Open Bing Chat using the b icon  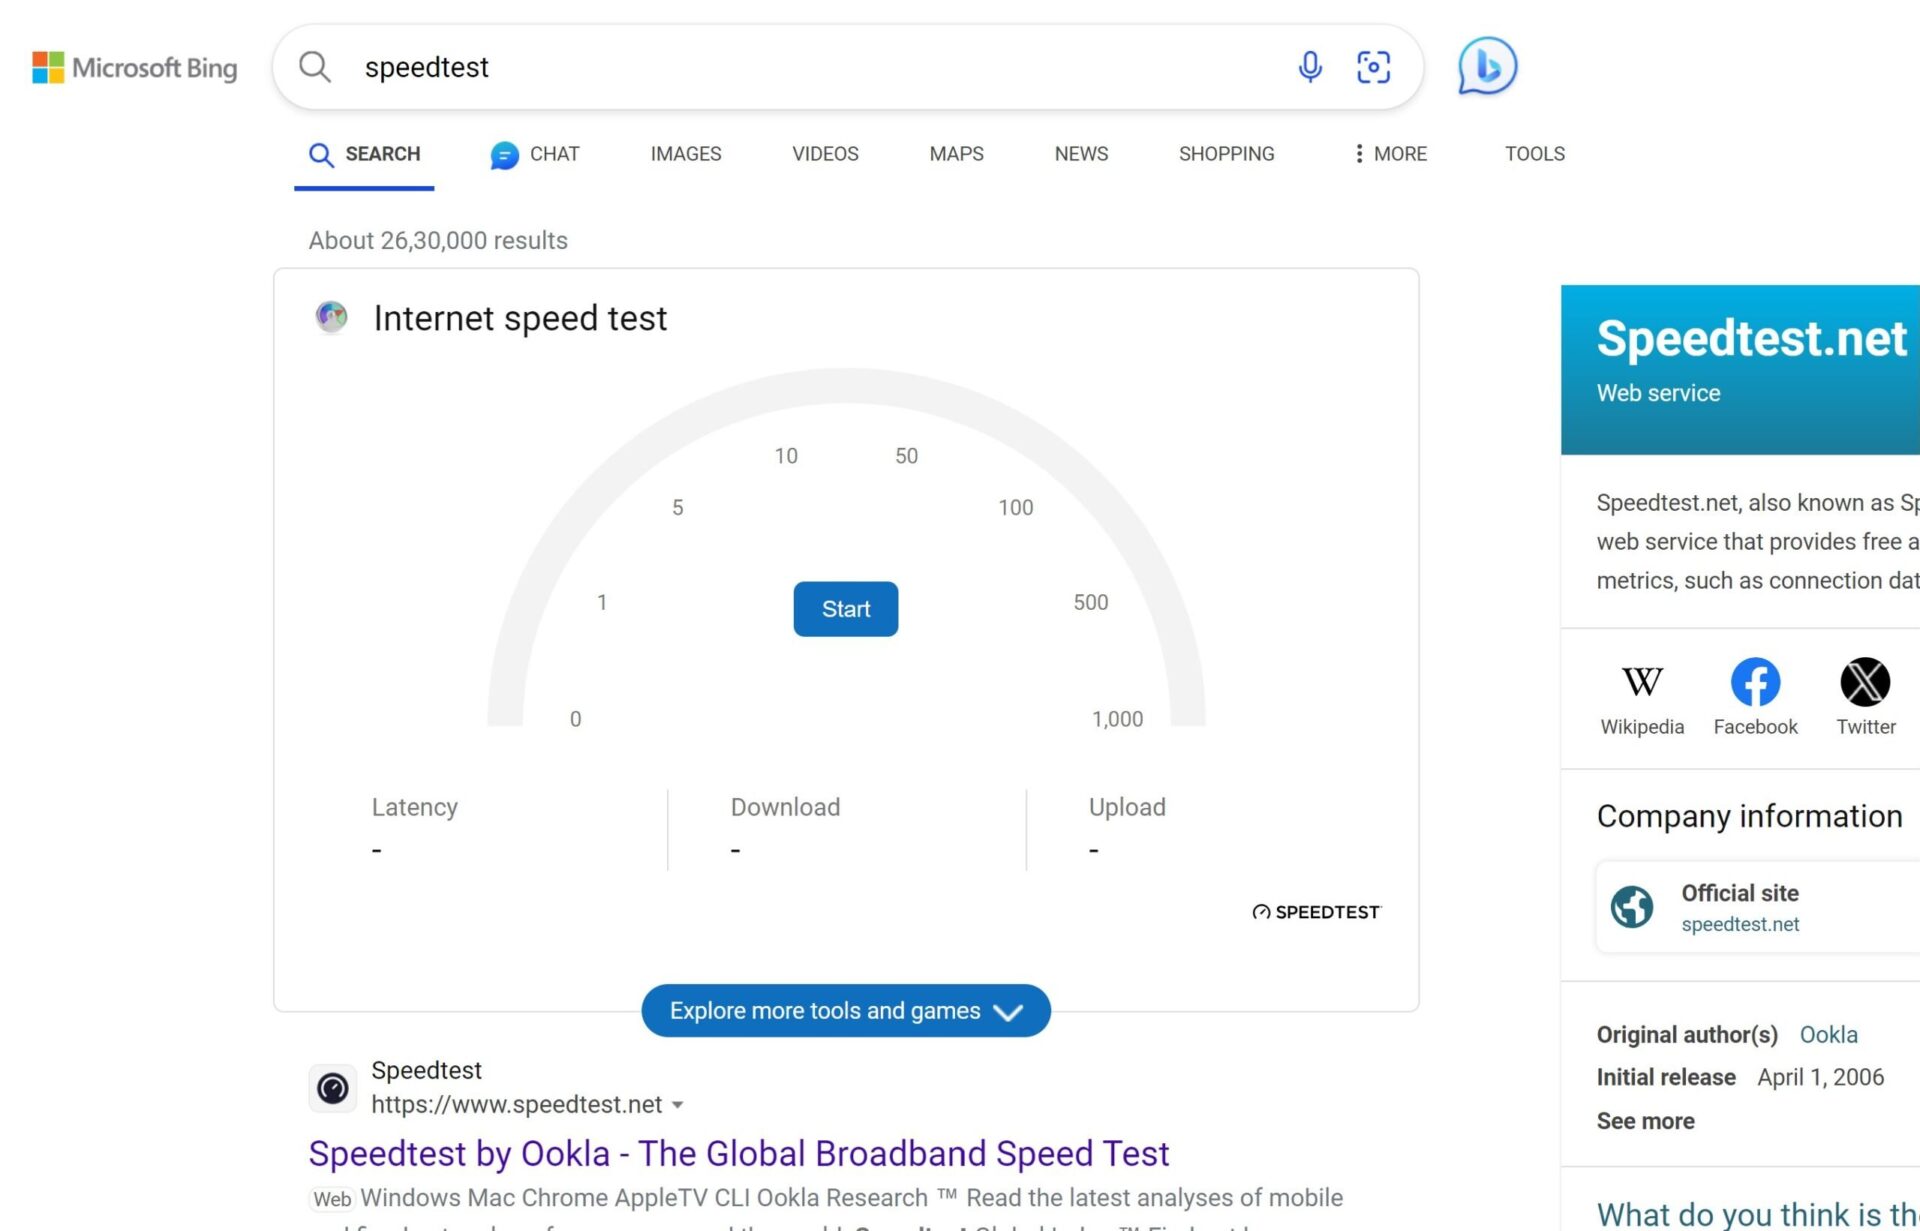tap(1486, 66)
